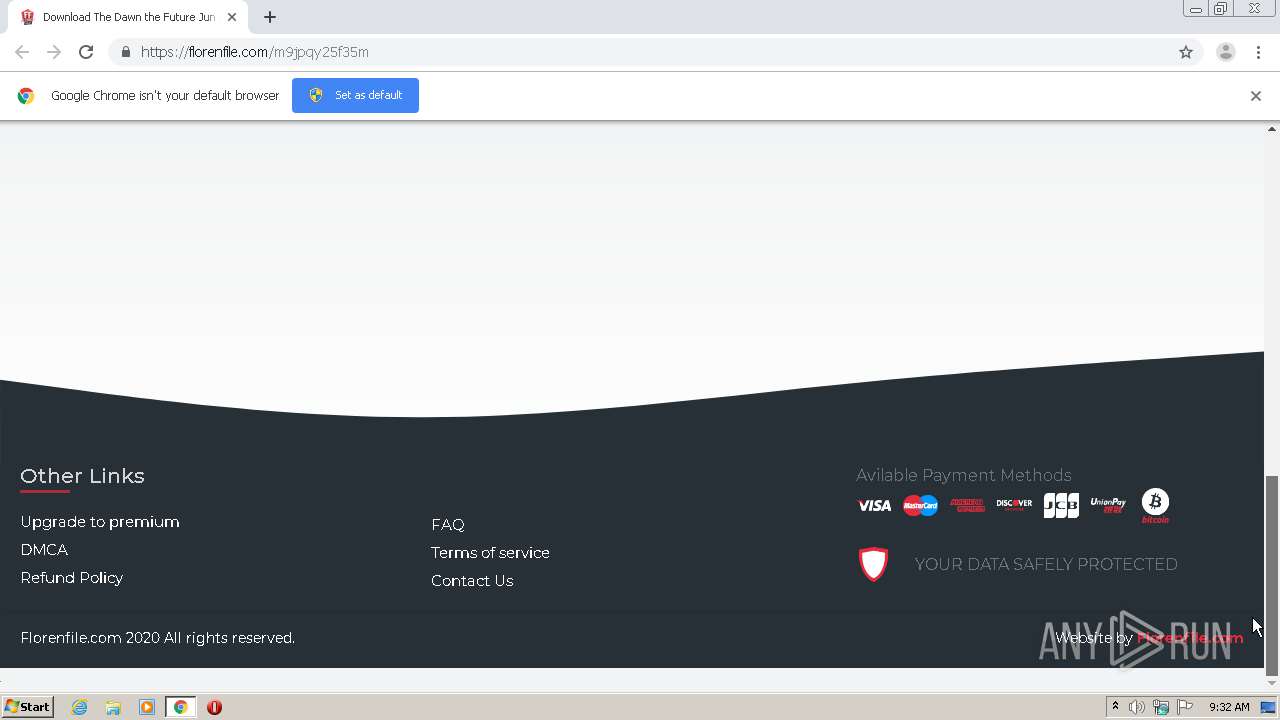Open a new tab with the plus icon
The image size is (1280, 720).
pos(270,17)
